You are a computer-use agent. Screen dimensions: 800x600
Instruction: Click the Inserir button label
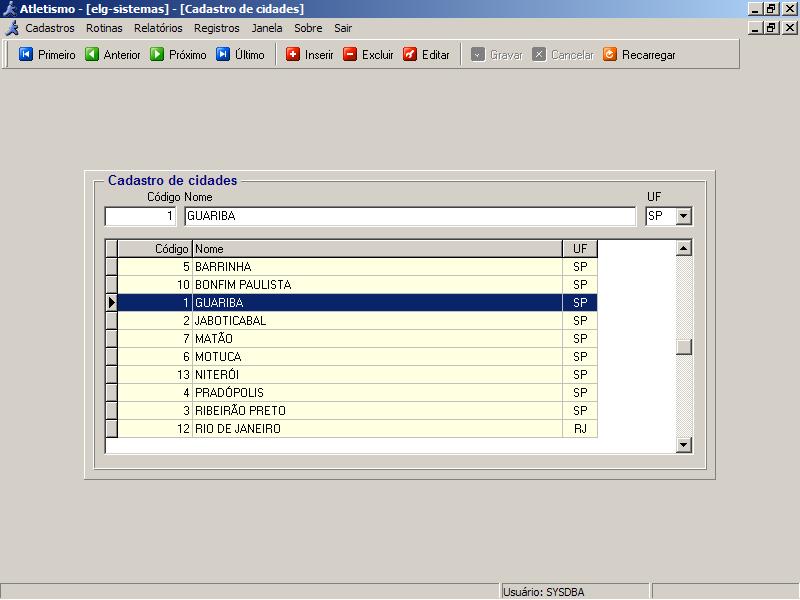click(319, 55)
